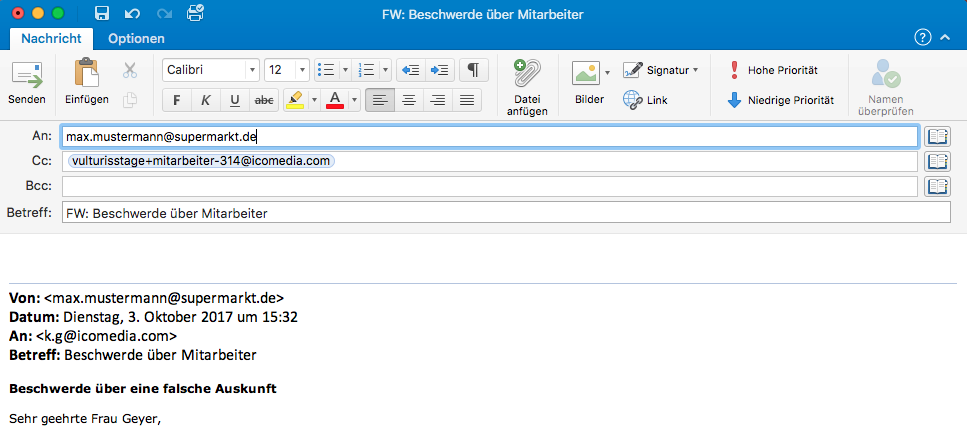967x431 pixels.
Task: Open the font size 12 dropdown
Action: click(x=303, y=70)
